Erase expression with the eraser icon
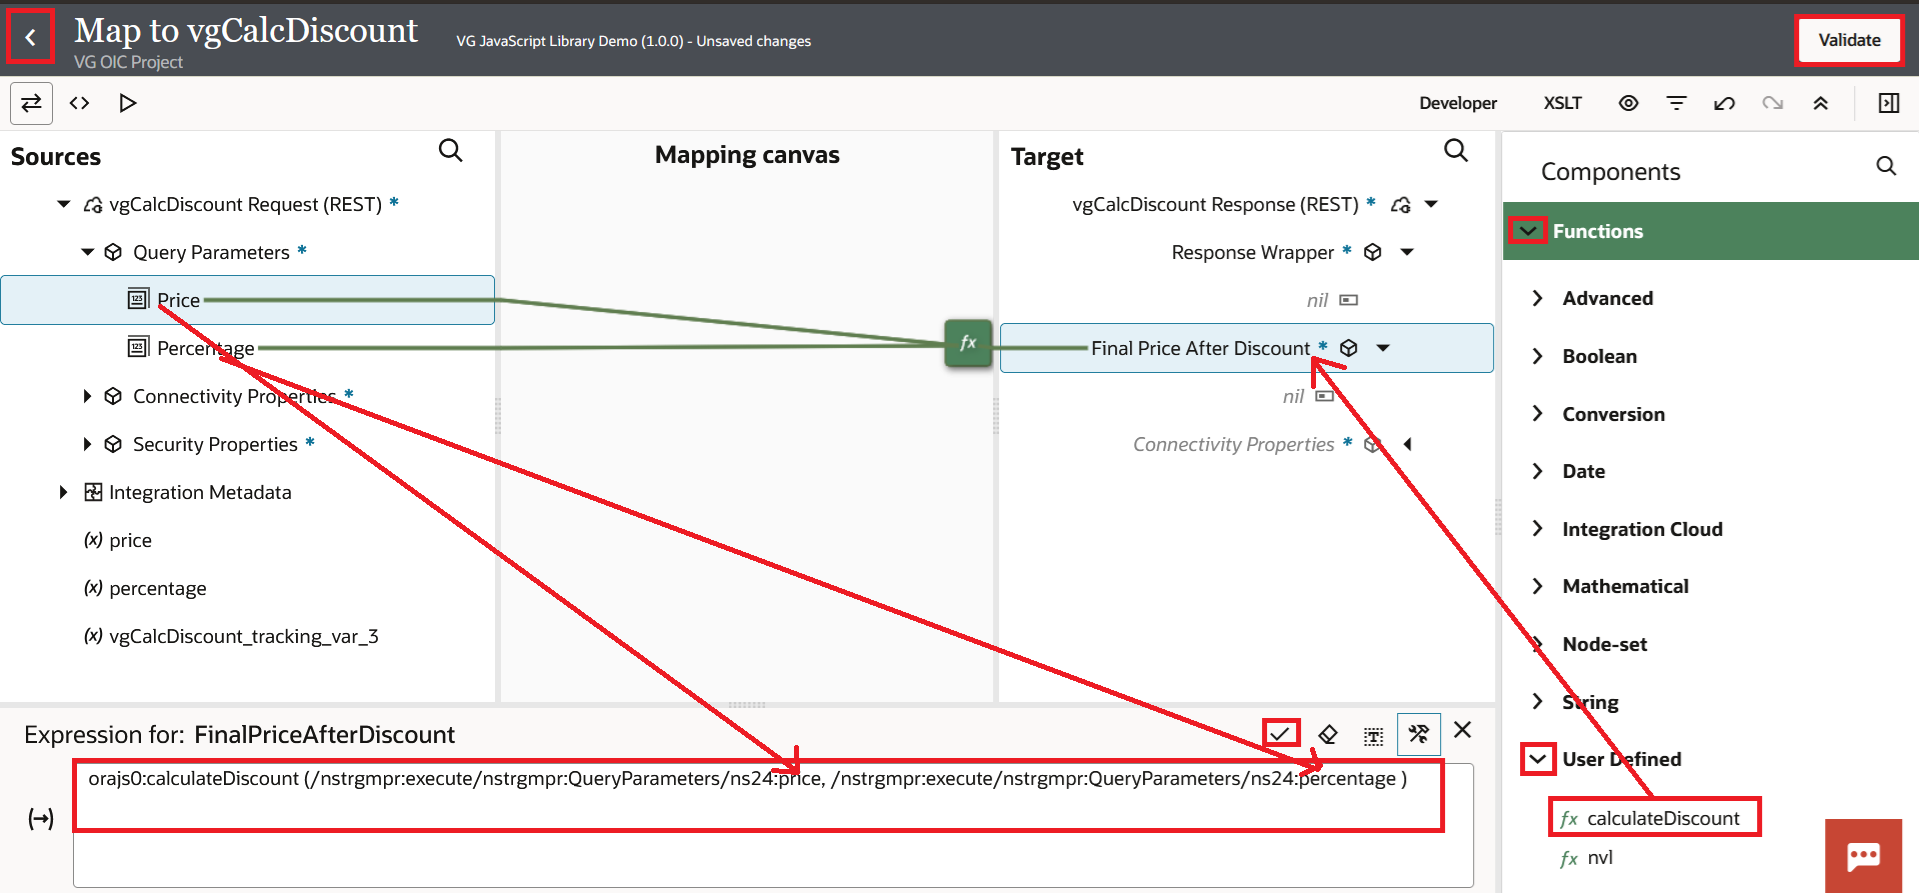 pyautogui.click(x=1328, y=735)
